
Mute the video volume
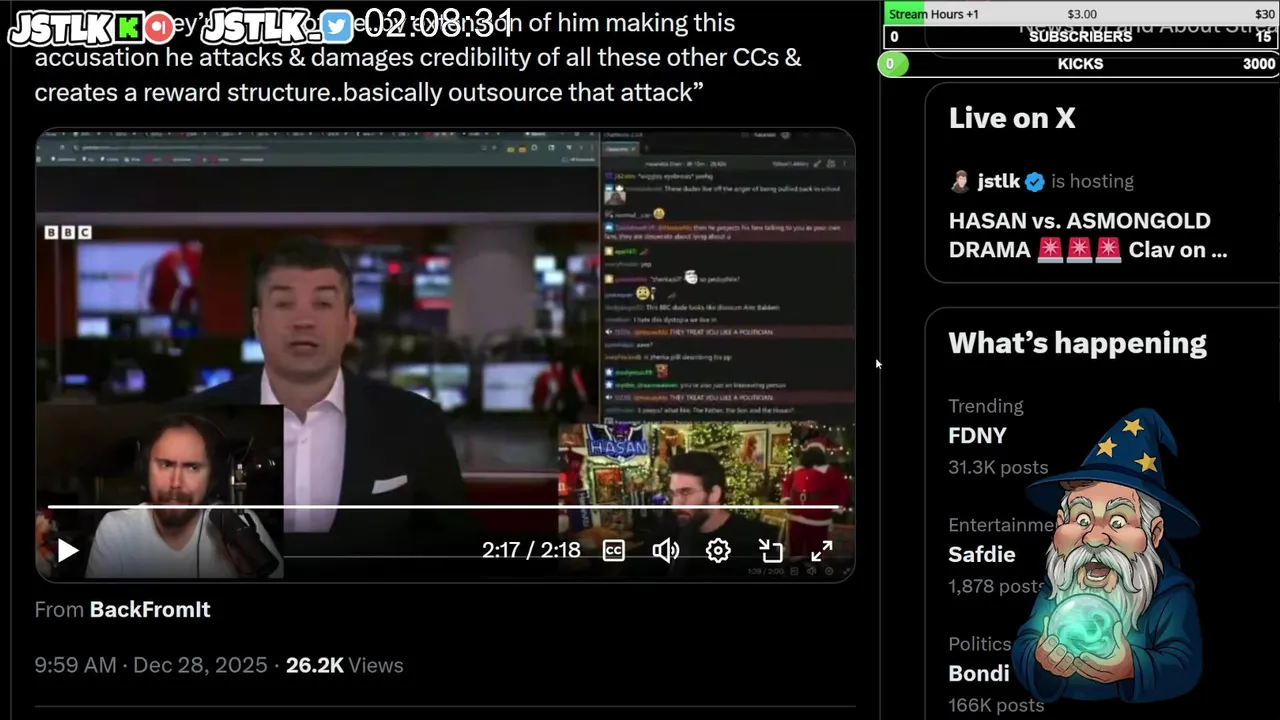tap(666, 551)
